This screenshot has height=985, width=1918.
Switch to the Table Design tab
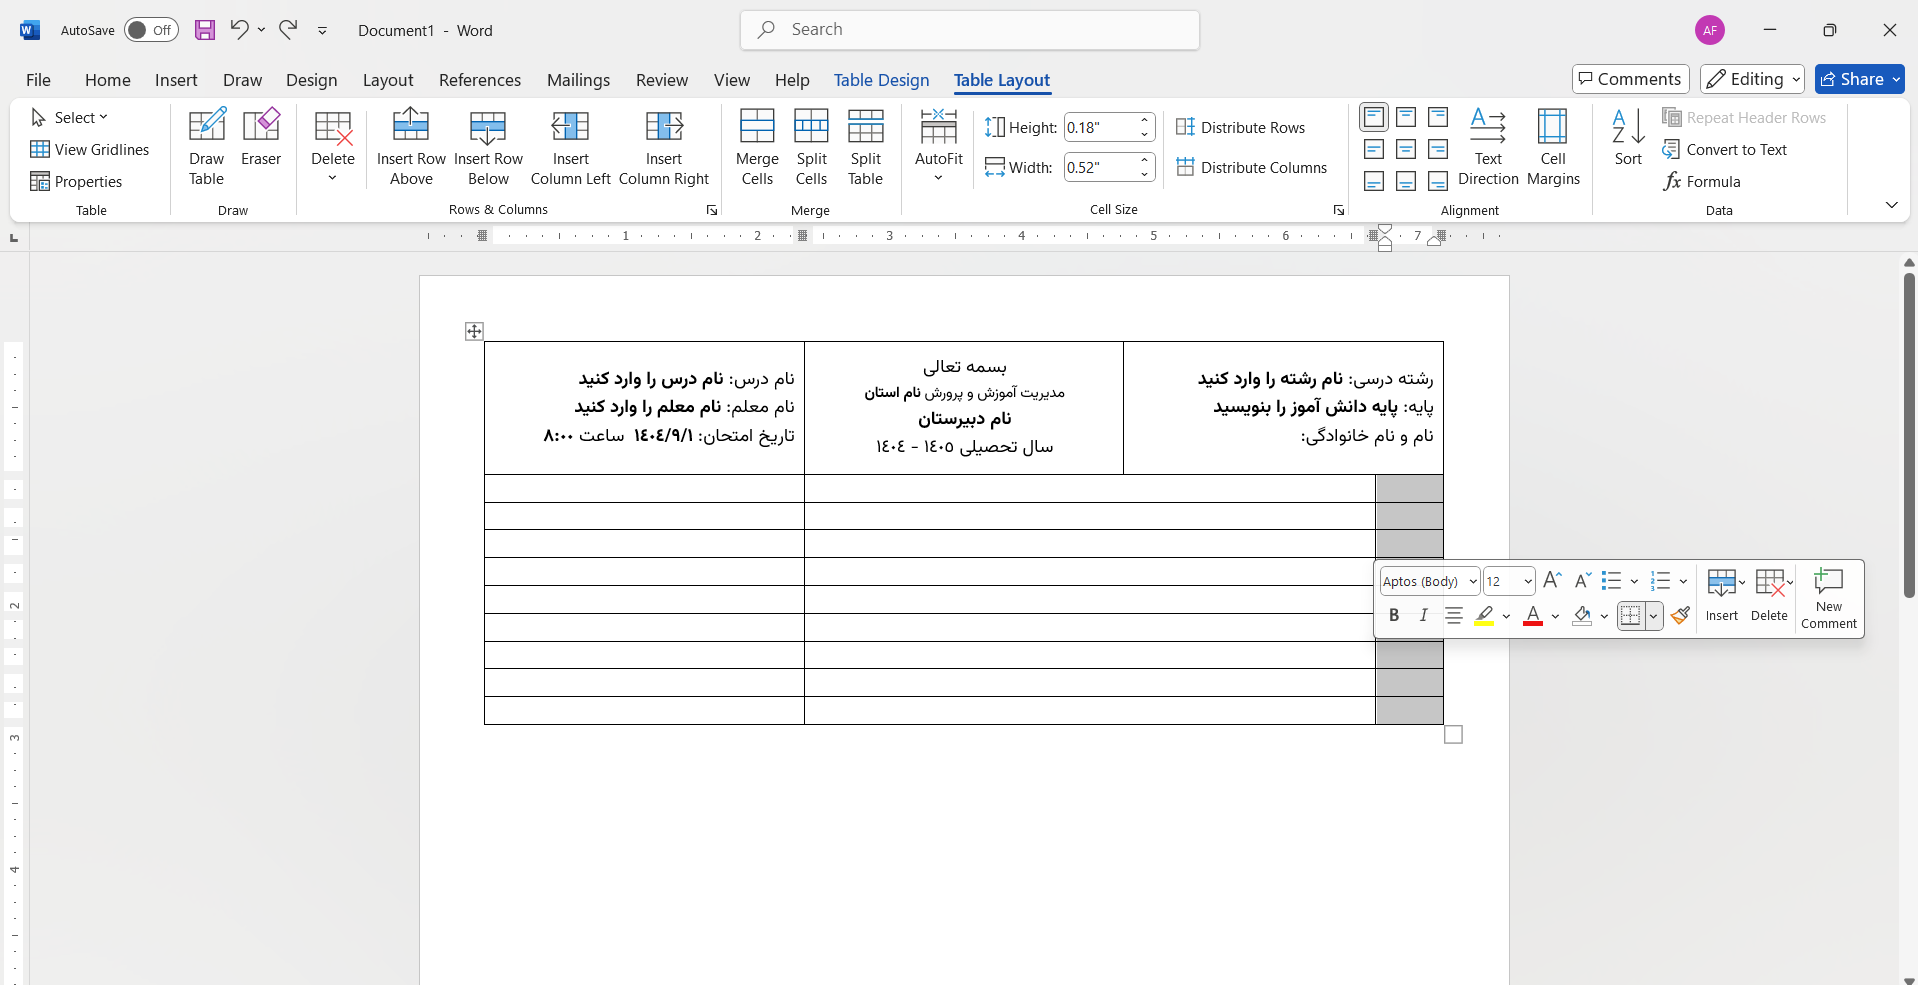(881, 80)
